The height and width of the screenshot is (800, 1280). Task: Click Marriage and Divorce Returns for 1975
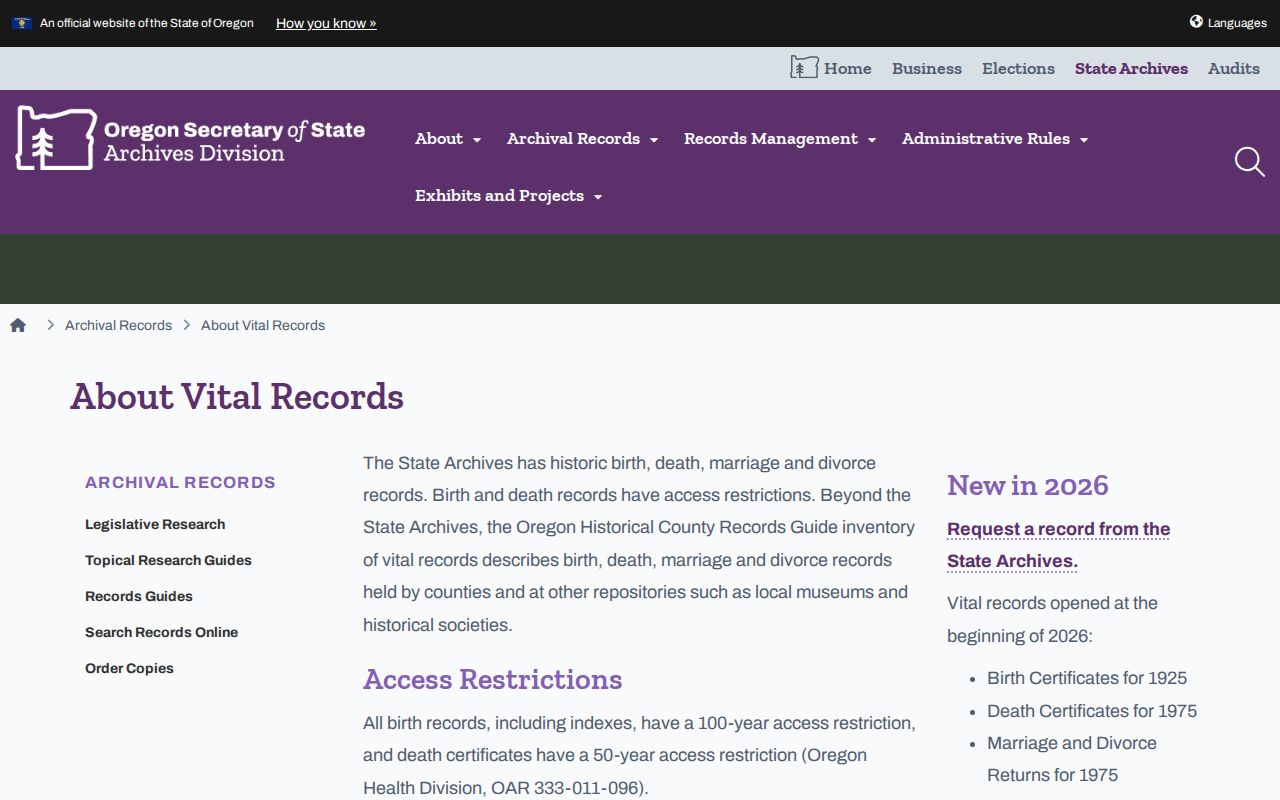point(1072,759)
